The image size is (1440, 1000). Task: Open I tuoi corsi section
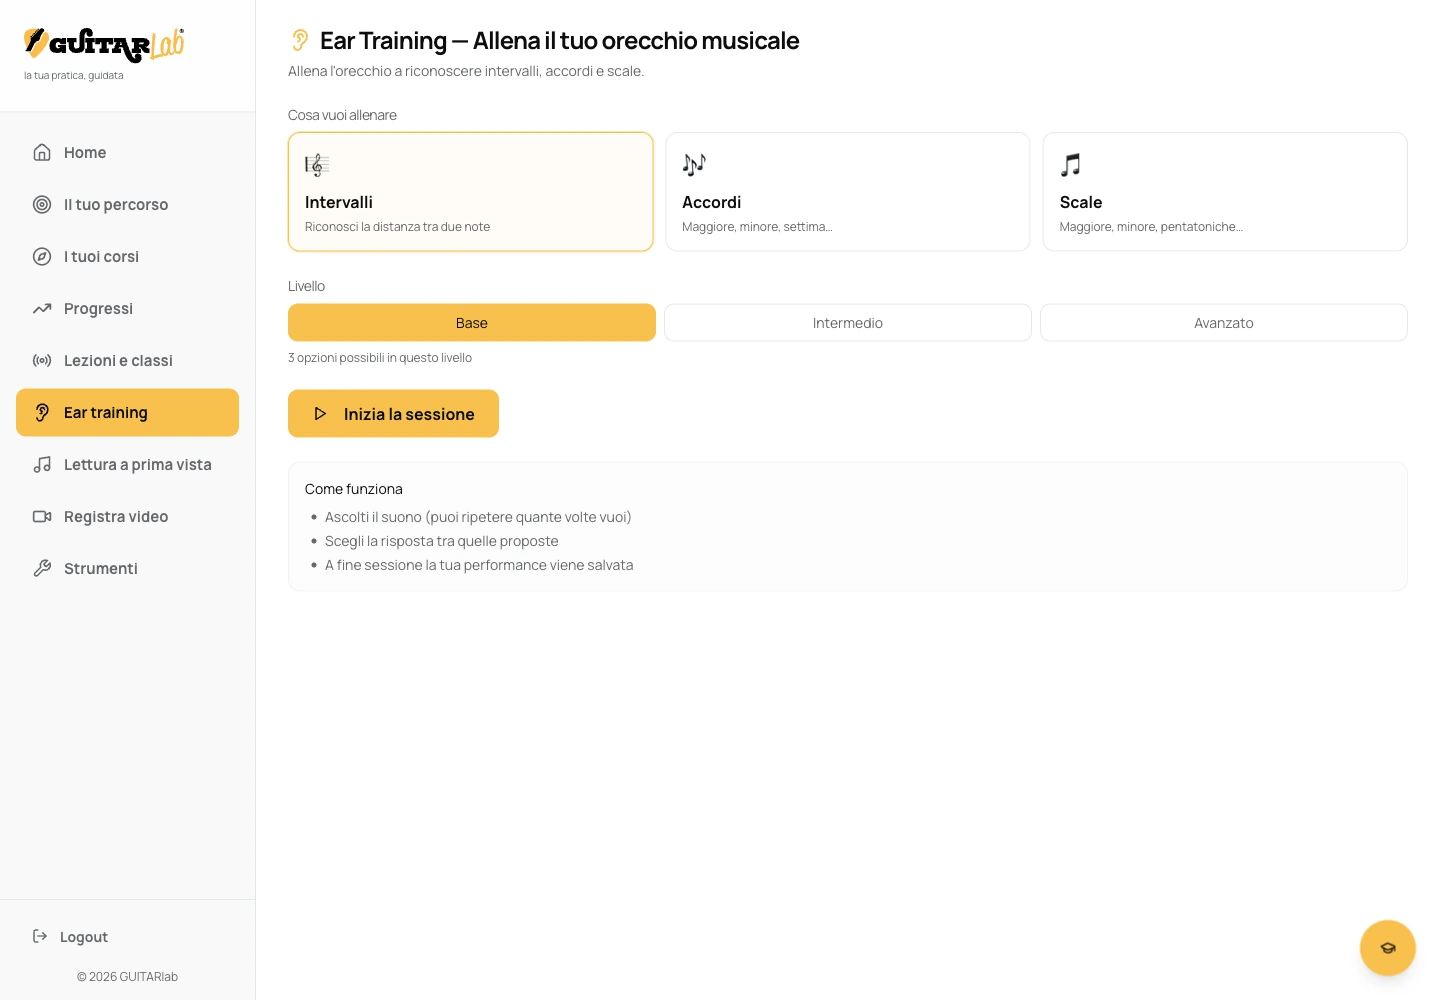click(x=127, y=256)
